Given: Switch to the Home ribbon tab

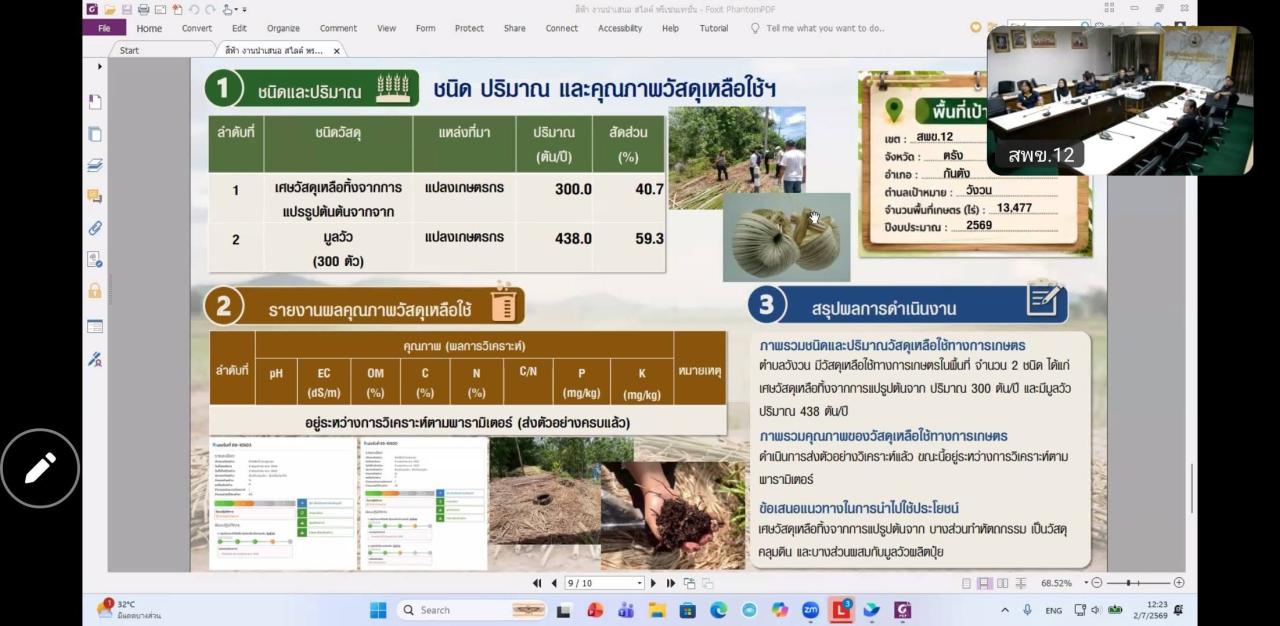Looking at the screenshot, I should 149,28.
